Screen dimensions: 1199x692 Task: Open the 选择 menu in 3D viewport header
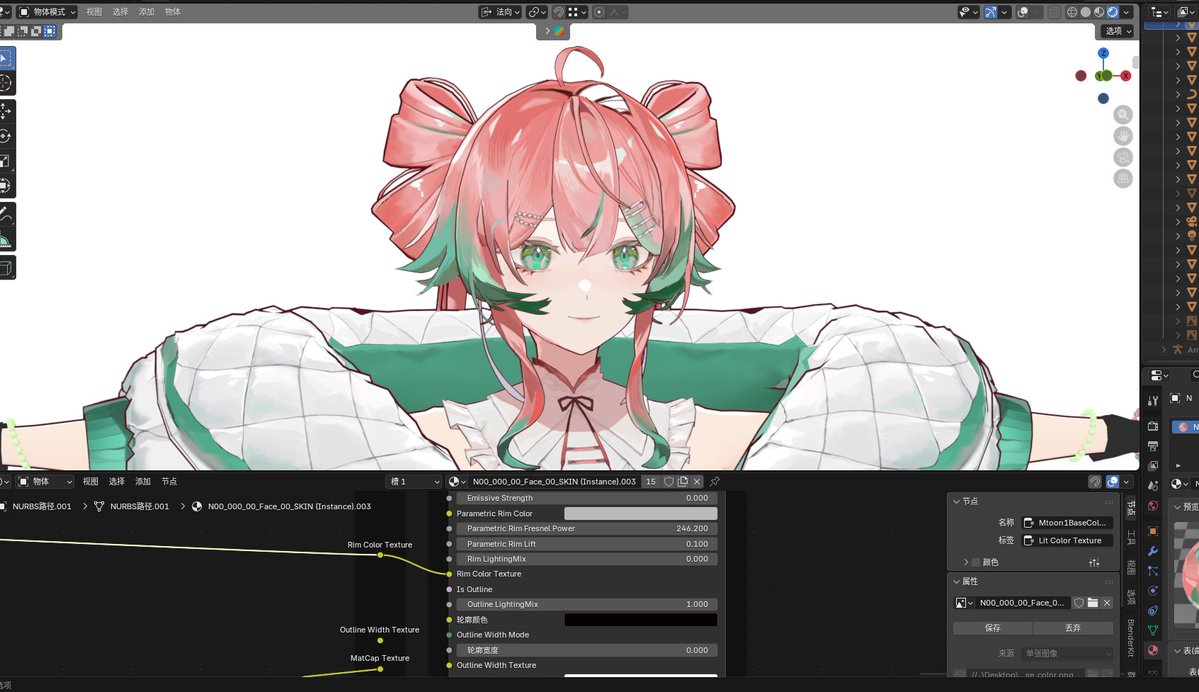pos(120,11)
